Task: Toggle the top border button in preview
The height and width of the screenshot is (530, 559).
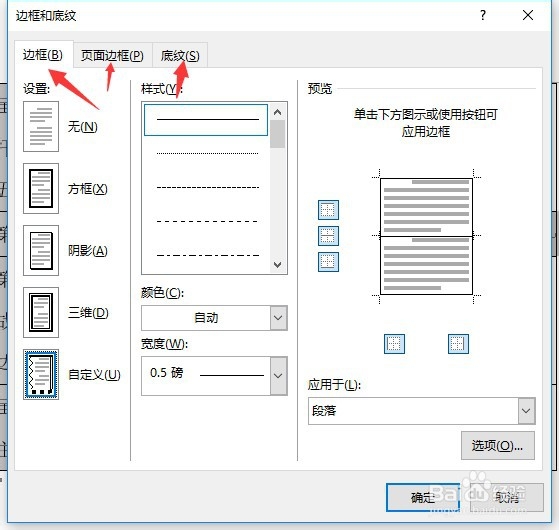Action: [x=328, y=210]
